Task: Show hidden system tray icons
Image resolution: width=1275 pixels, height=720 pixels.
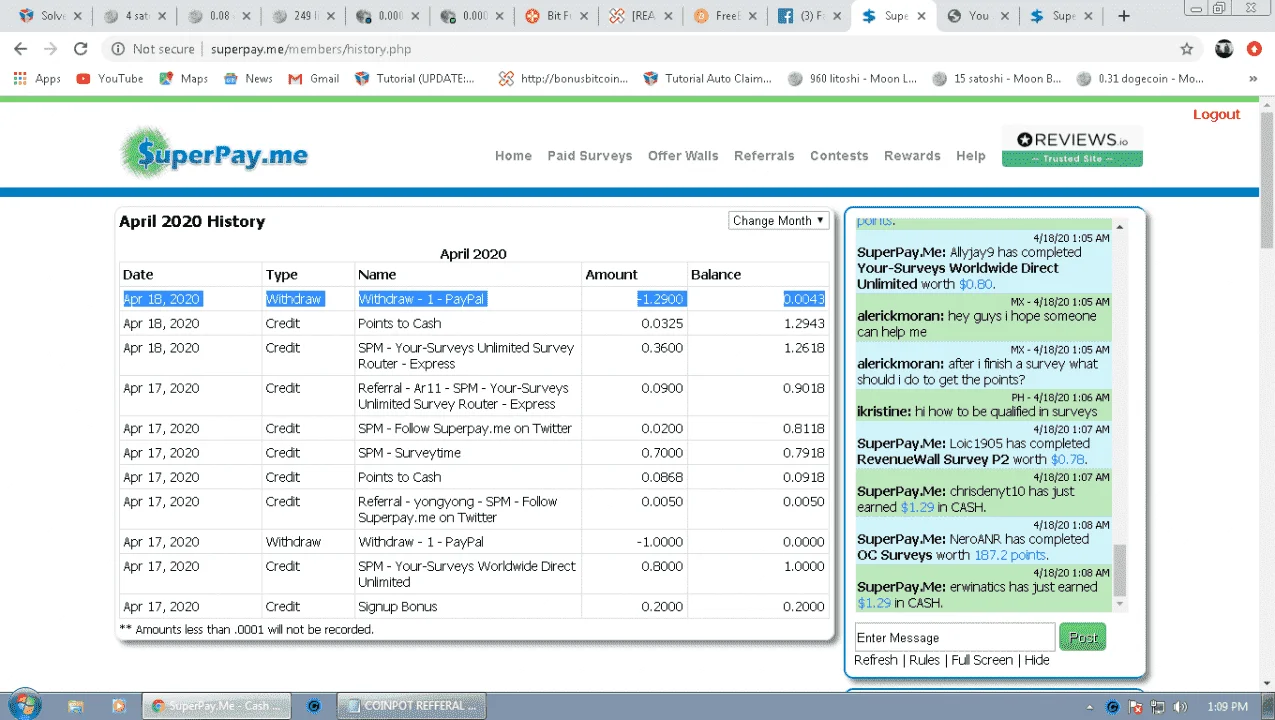Action: pos(1089,706)
